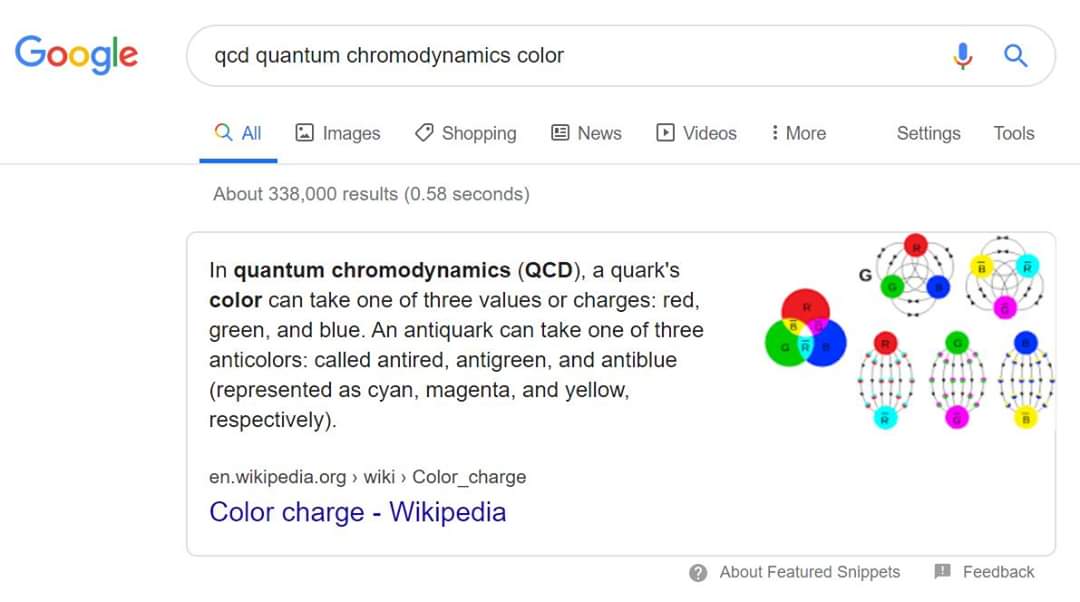The image size is (1080, 602).
Task: Click the About Featured Snippets link
Action: (809, 572)
